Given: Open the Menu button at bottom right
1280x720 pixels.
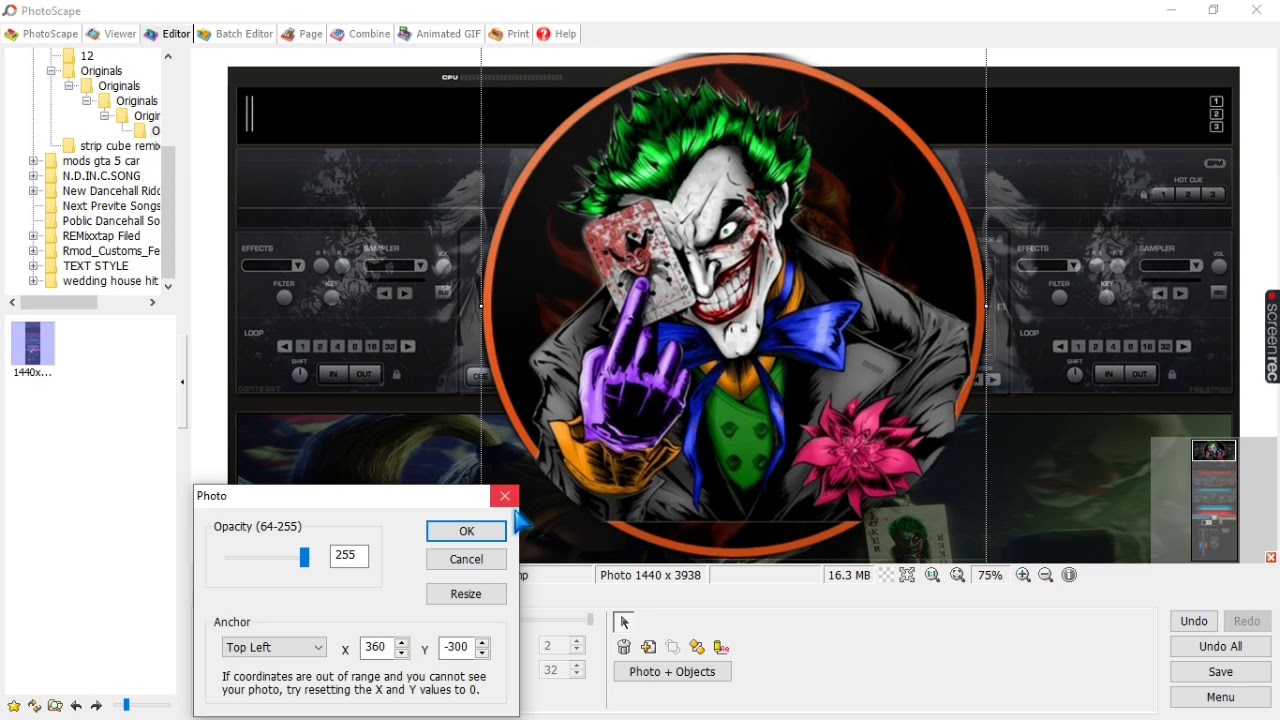Looking at the screenshot, I should coord(1221,697).
